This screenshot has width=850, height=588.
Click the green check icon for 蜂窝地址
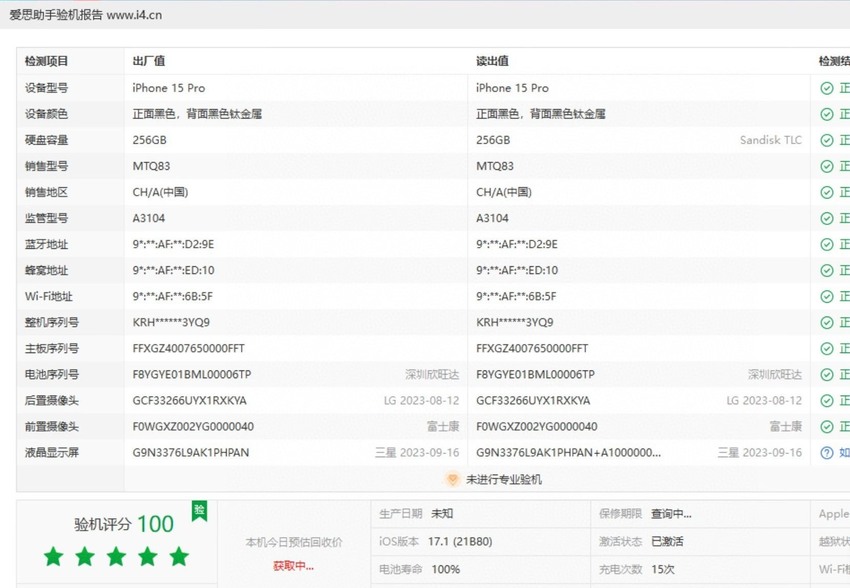pos(827,270)
